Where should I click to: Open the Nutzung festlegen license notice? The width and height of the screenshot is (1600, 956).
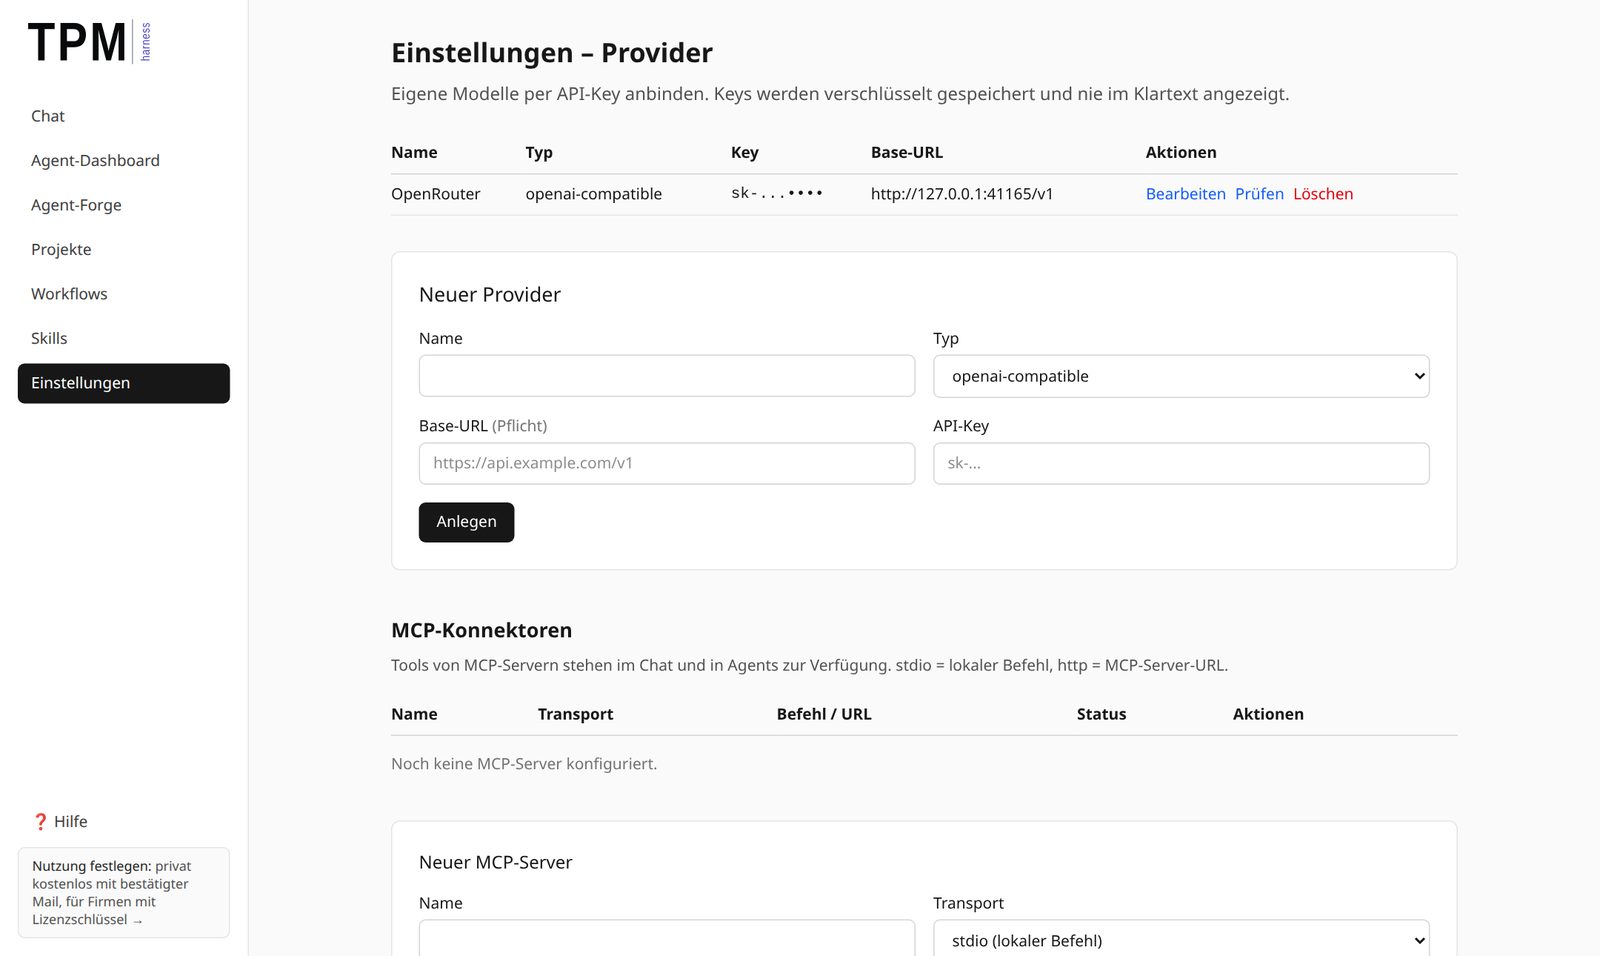click(124, 893)
